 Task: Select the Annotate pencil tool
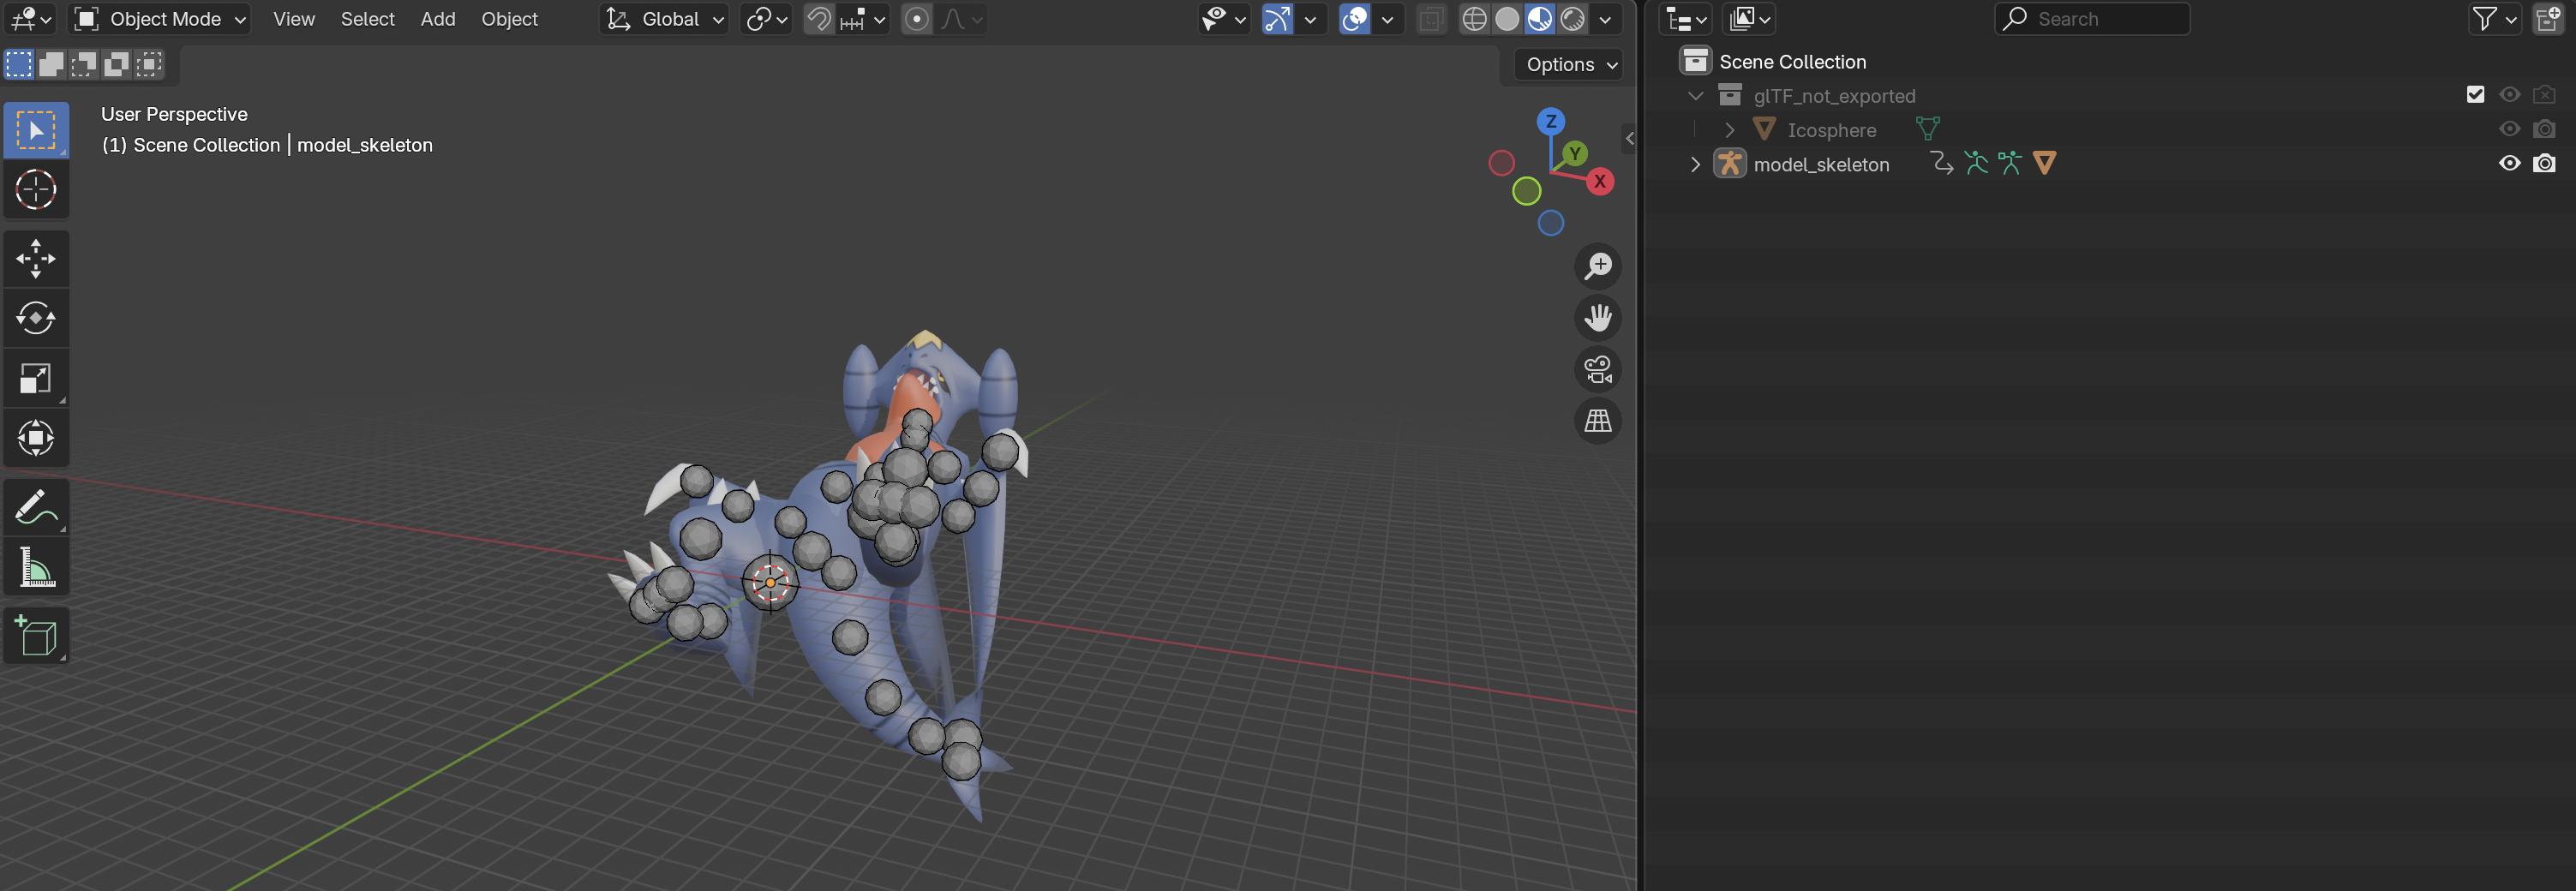click(x=36, y=506)
